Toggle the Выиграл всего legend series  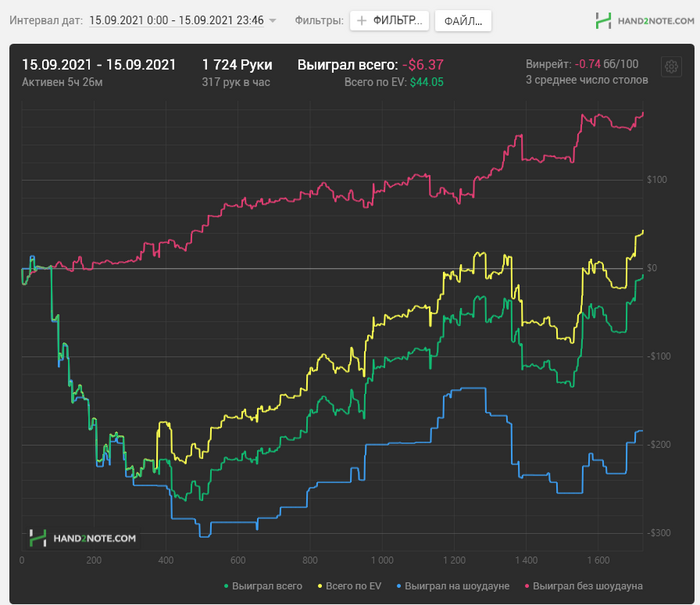tap(263, 586)
